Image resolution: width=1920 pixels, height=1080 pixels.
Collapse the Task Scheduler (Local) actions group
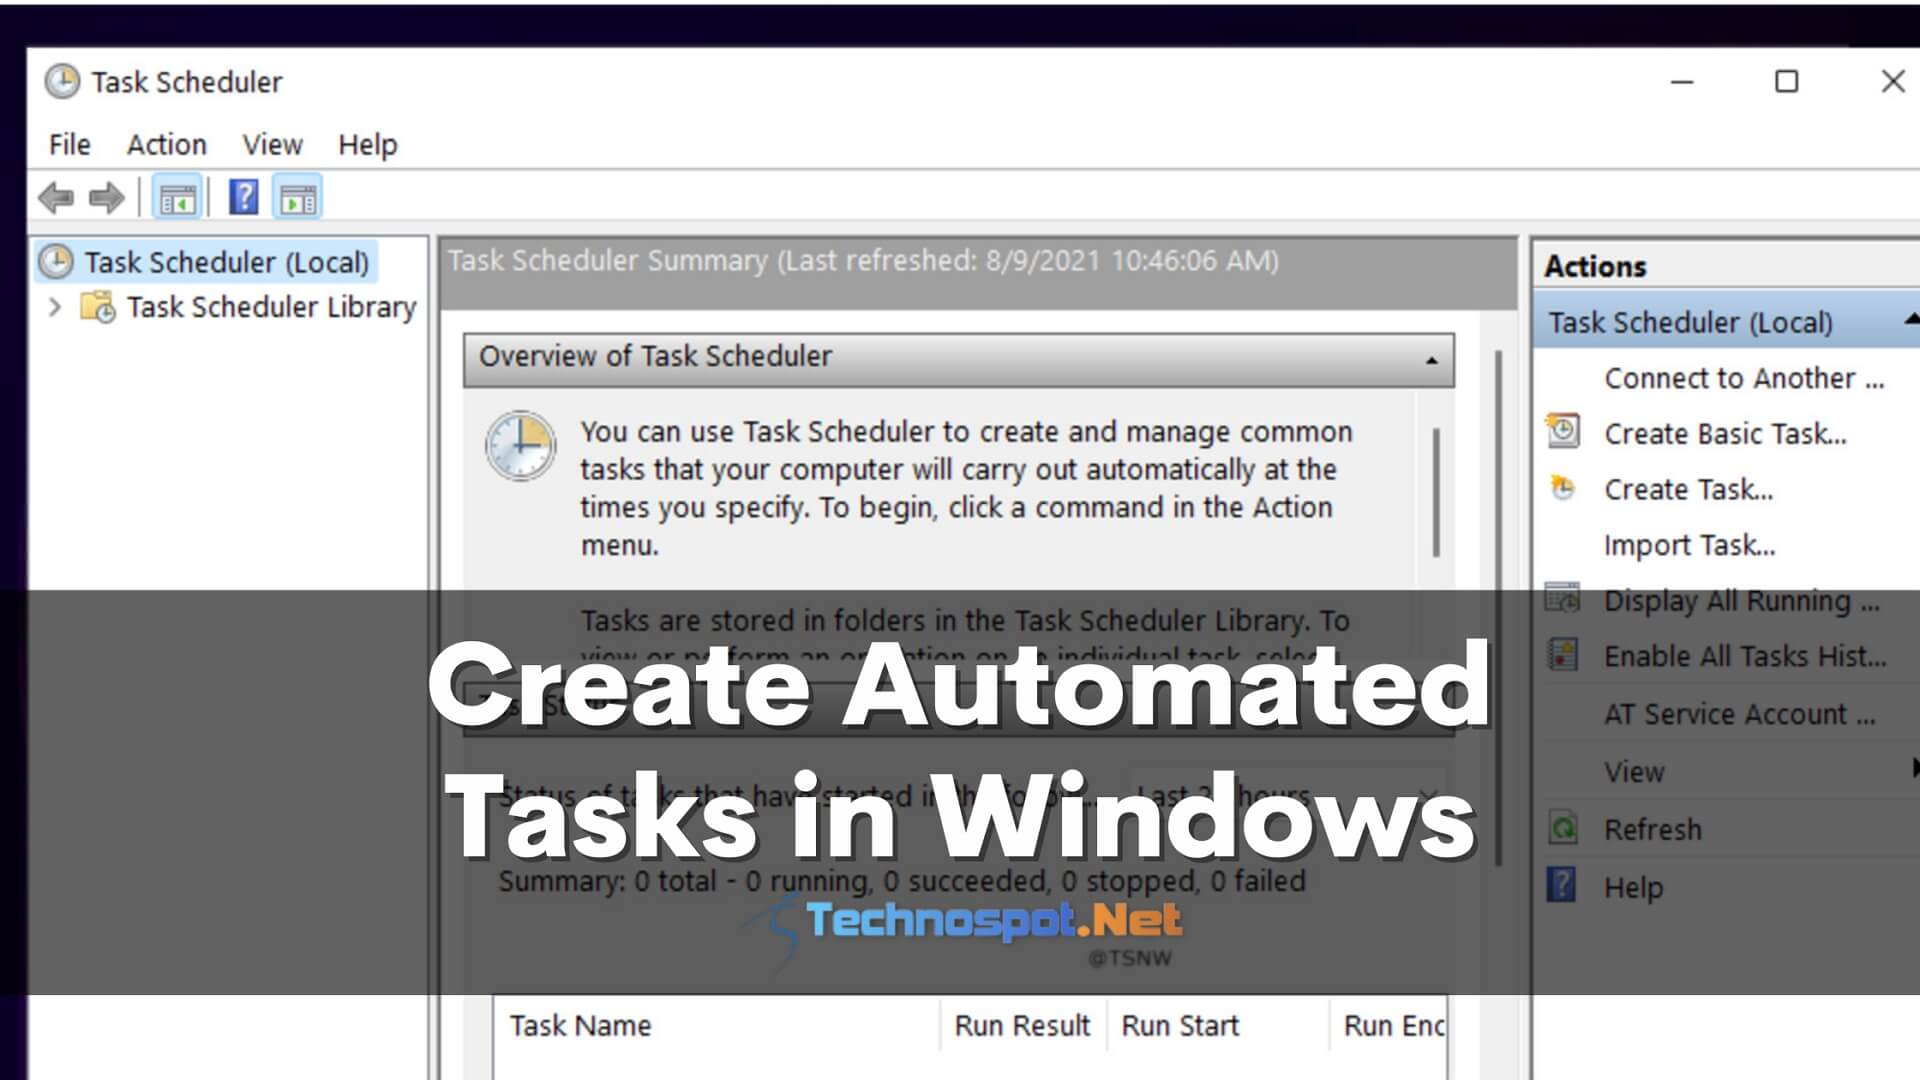pyautogui.click(x=1911, y=320)
